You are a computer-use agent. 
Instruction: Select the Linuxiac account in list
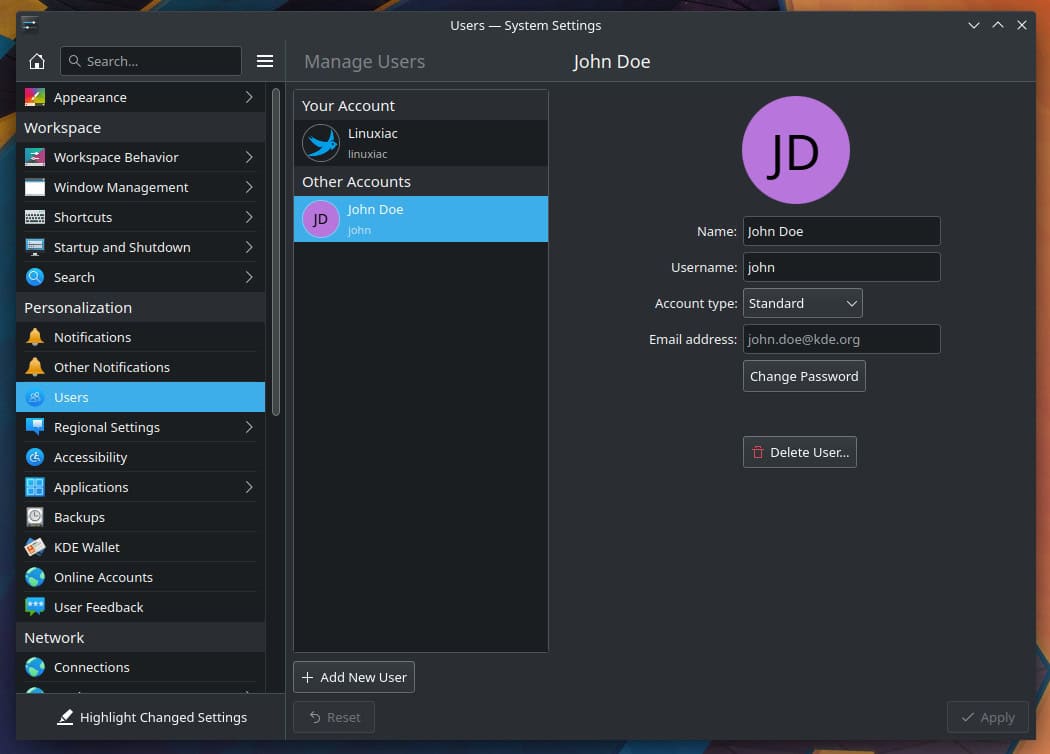tap(420, 143)
